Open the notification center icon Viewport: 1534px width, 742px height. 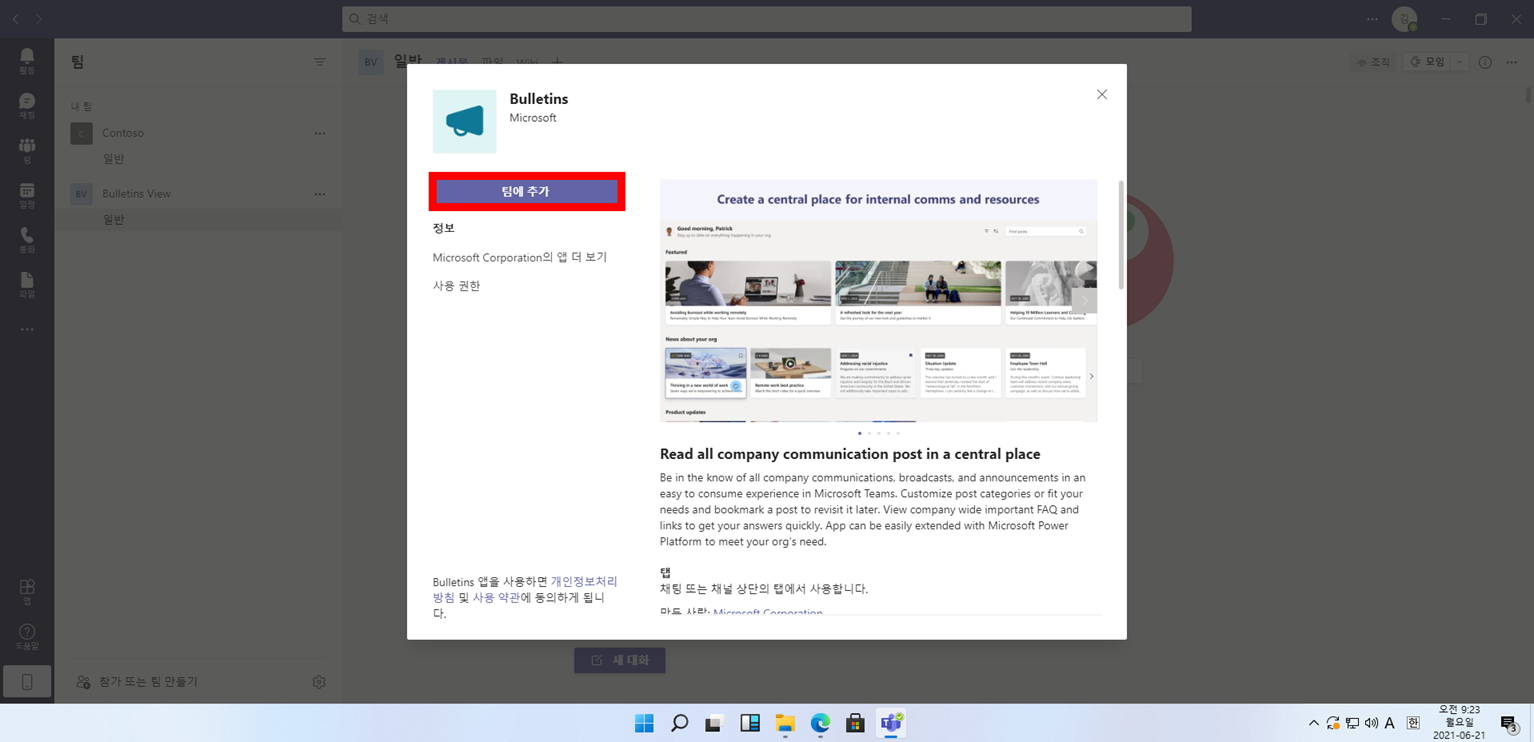coord(1509,723)
